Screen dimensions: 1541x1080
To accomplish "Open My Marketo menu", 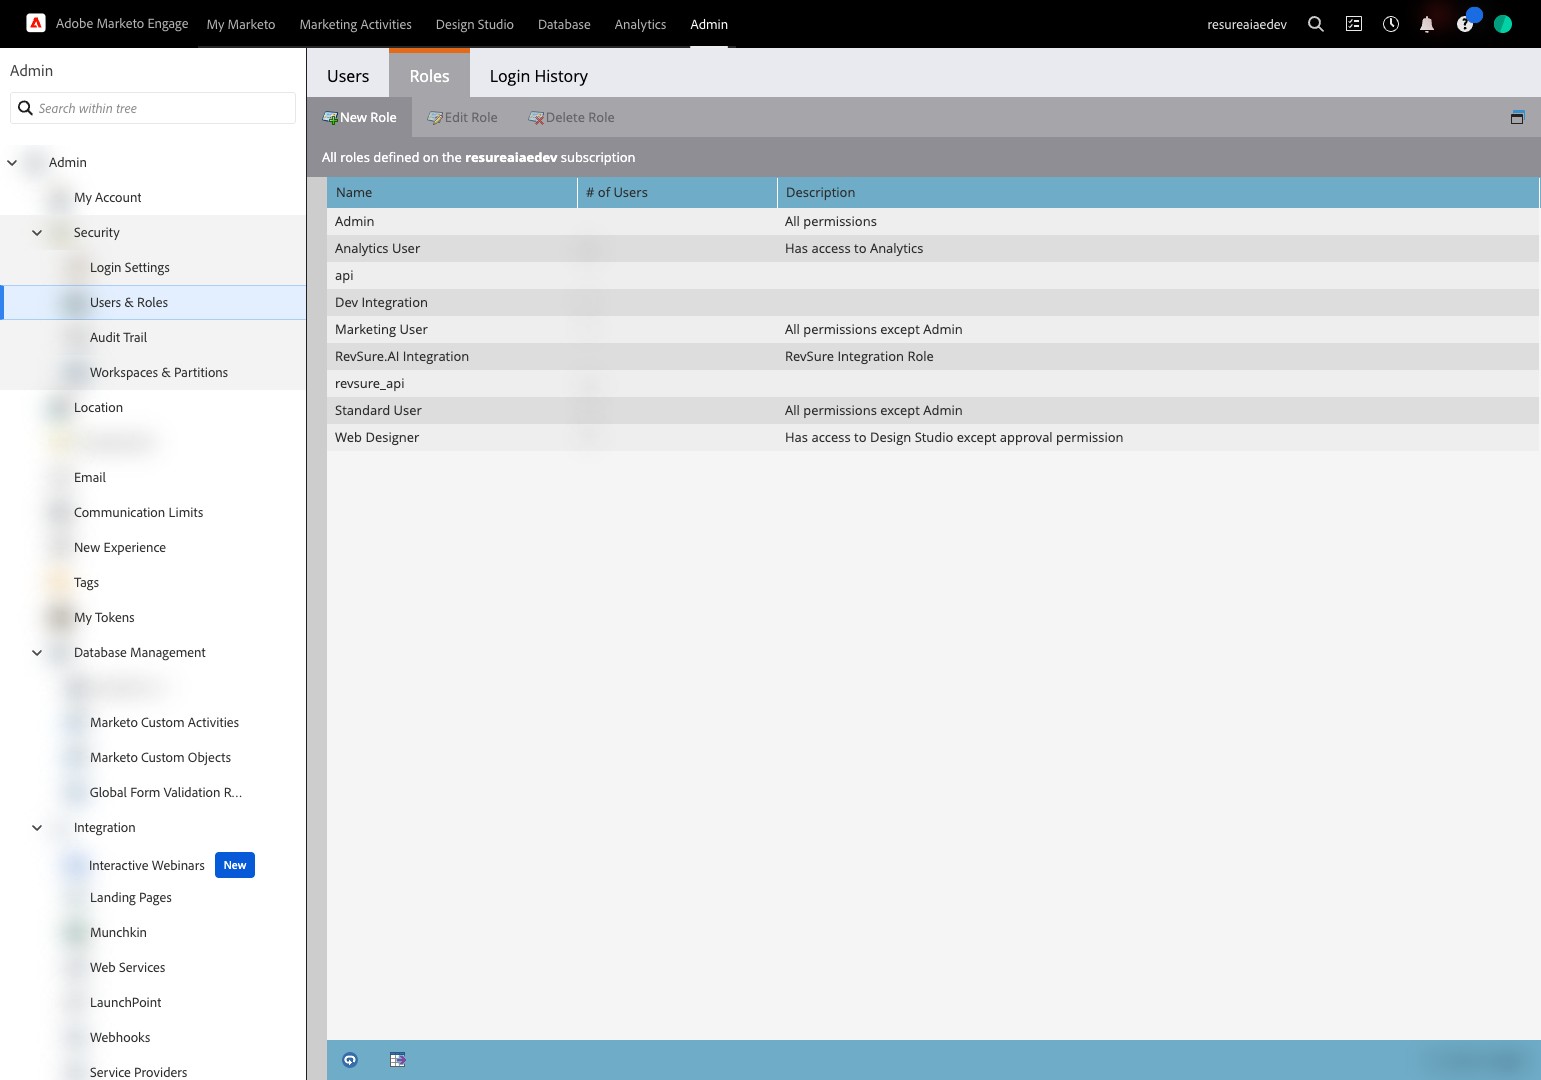I will click(241, 24).
